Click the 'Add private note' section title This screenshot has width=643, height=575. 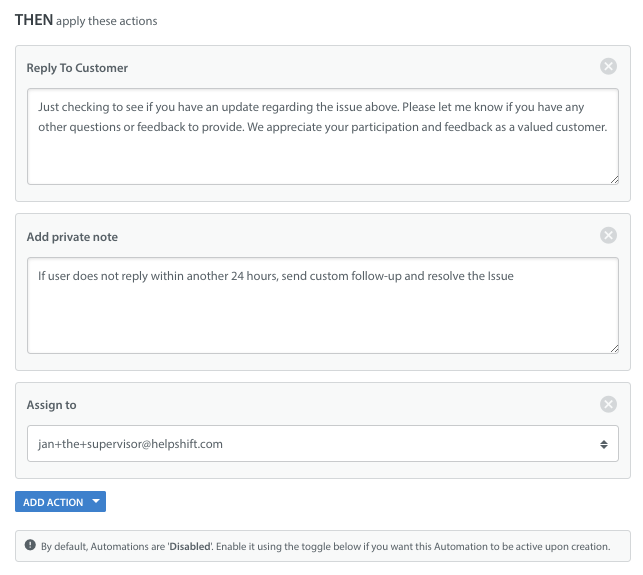[x=72, y=237]
